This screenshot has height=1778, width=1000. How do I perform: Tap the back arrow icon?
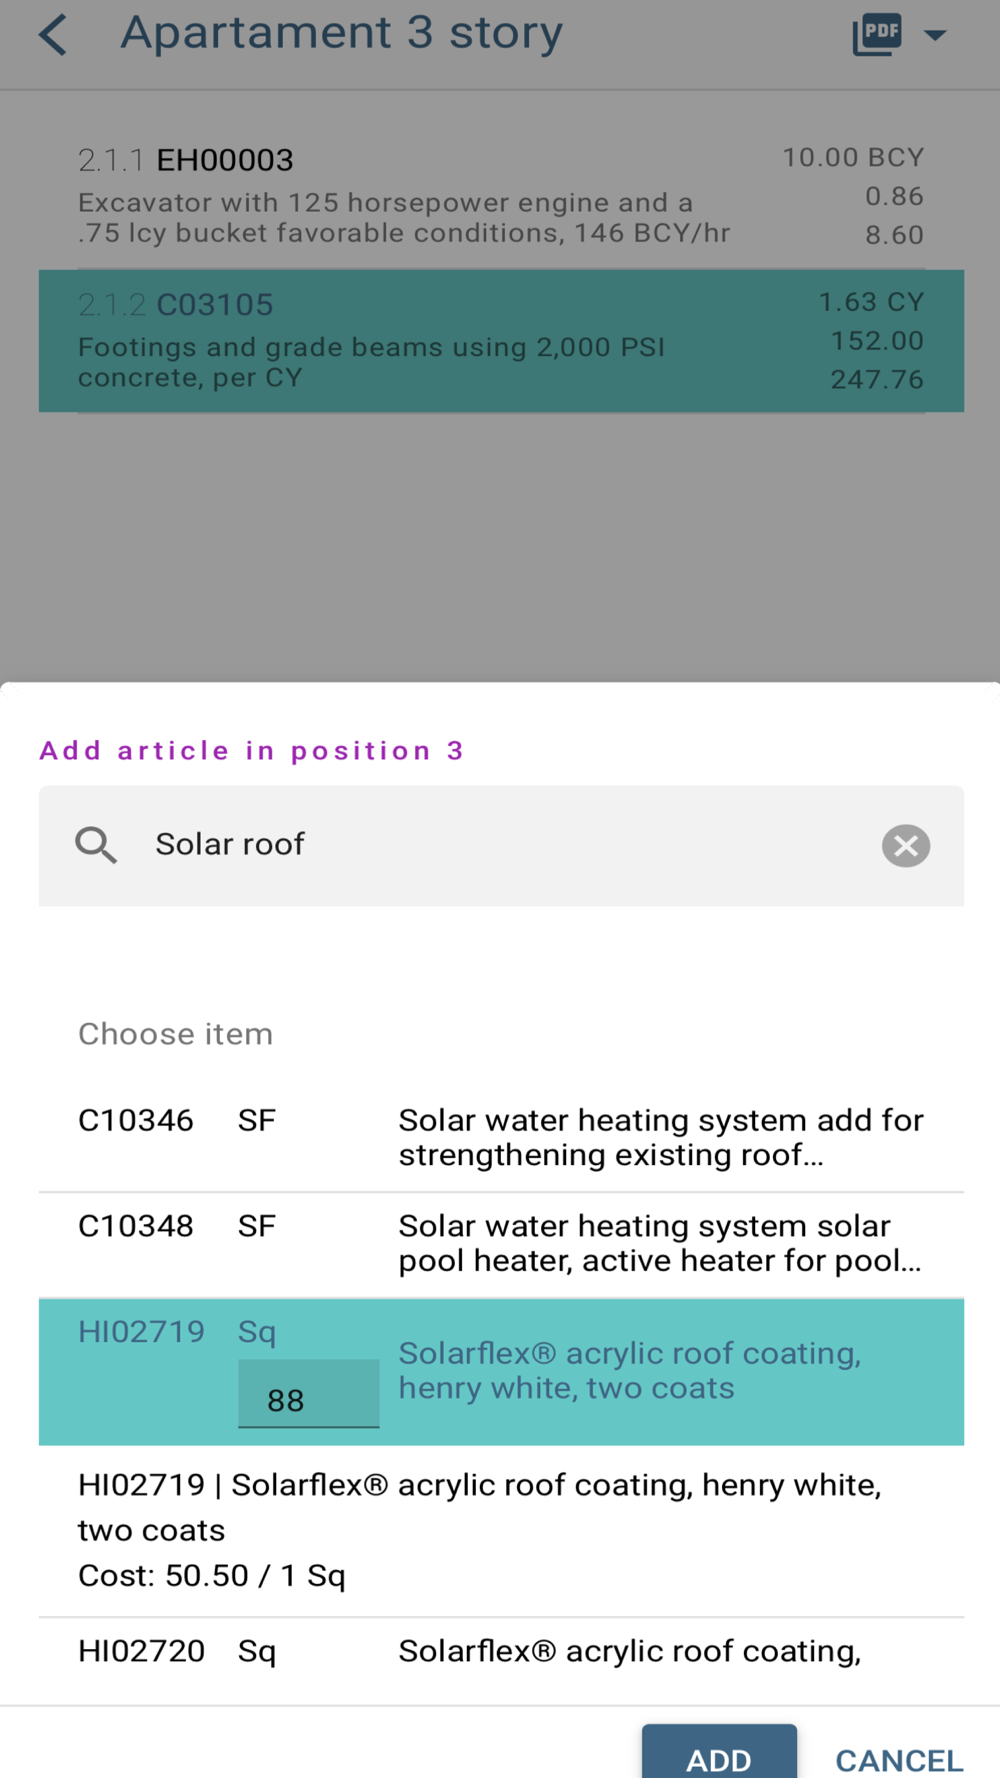(53, 35)
